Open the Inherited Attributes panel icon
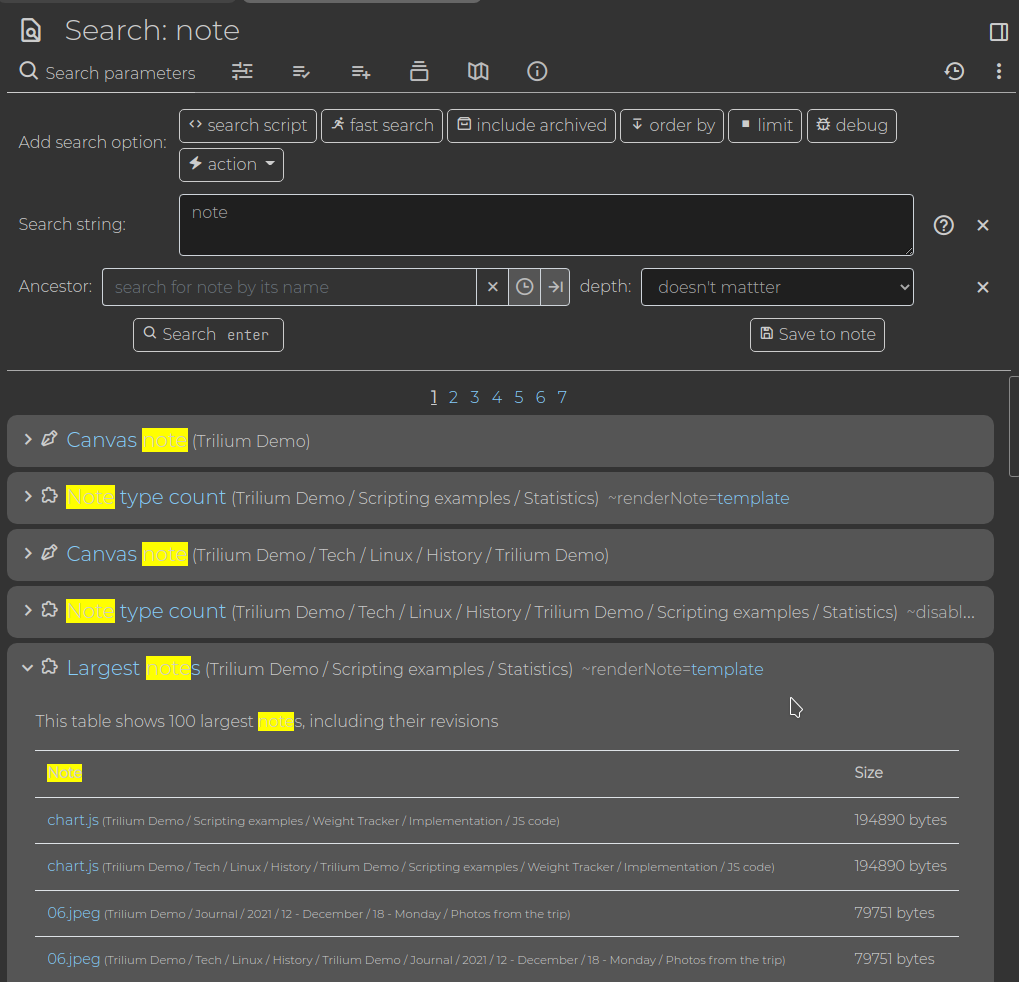This screenshot has height=982, width=1019. pos(360,71)
